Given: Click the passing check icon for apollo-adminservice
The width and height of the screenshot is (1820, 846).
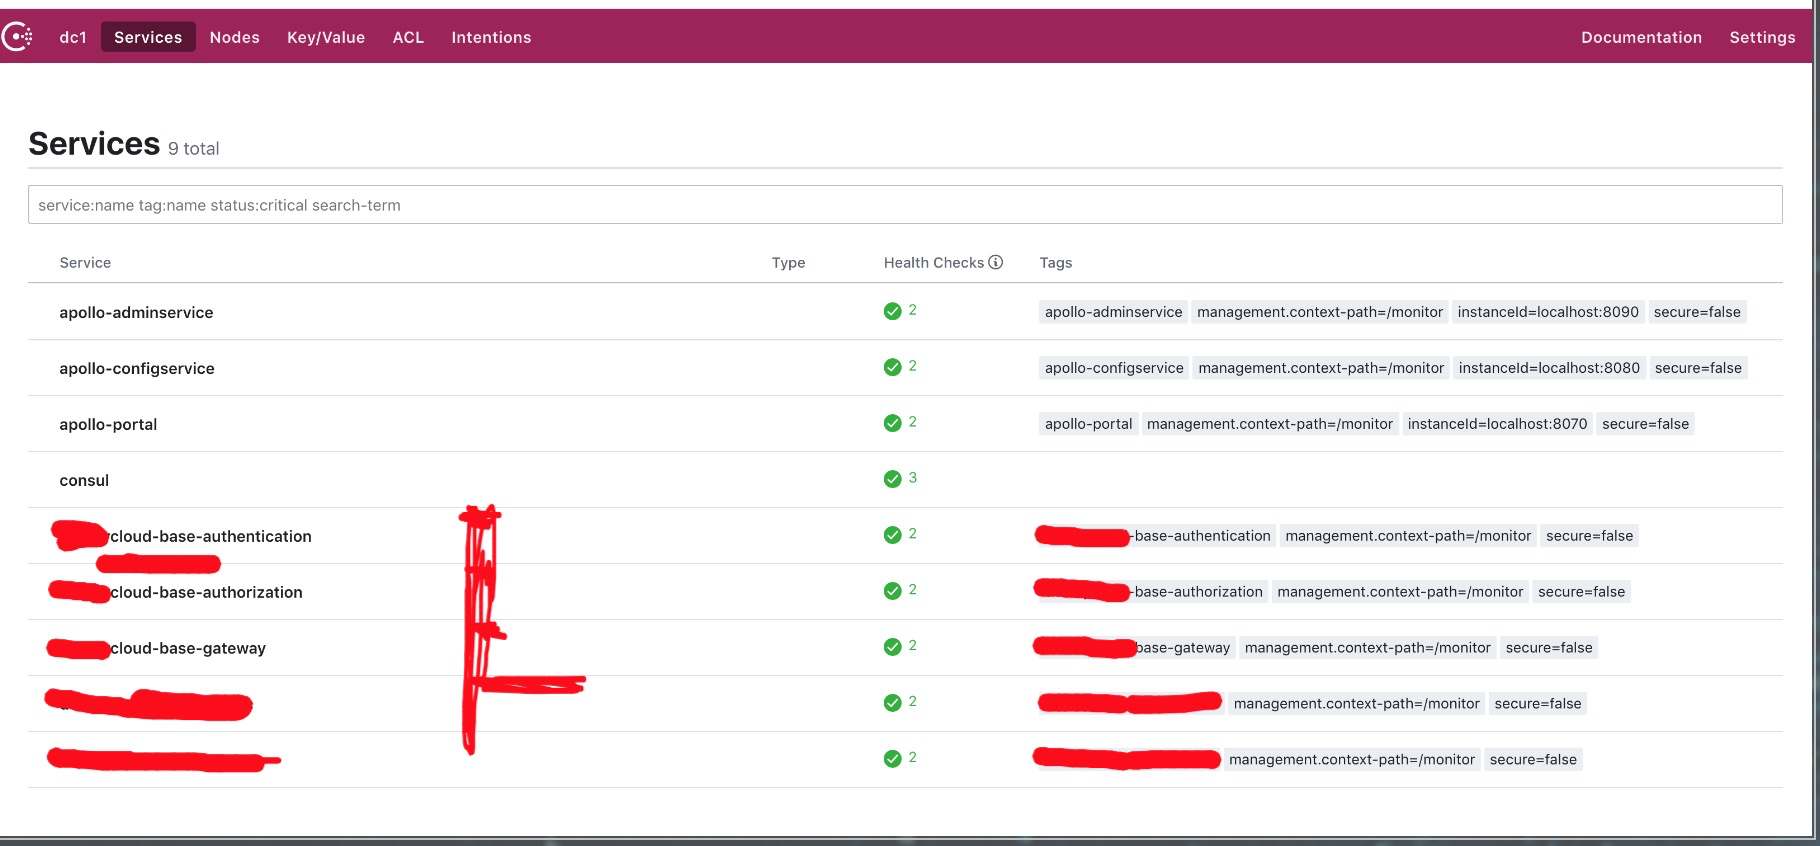Looking at the screenshot, I should 893,311.
